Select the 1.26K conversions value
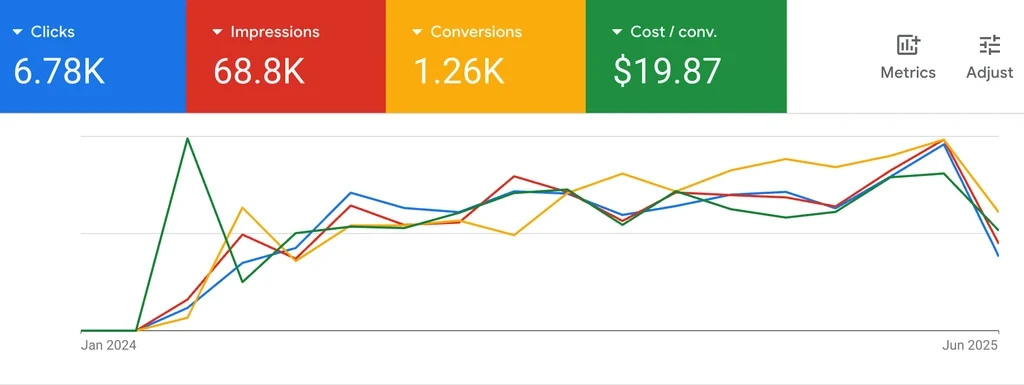This screenshot has width=1024, height=385. tap(459, 71)
